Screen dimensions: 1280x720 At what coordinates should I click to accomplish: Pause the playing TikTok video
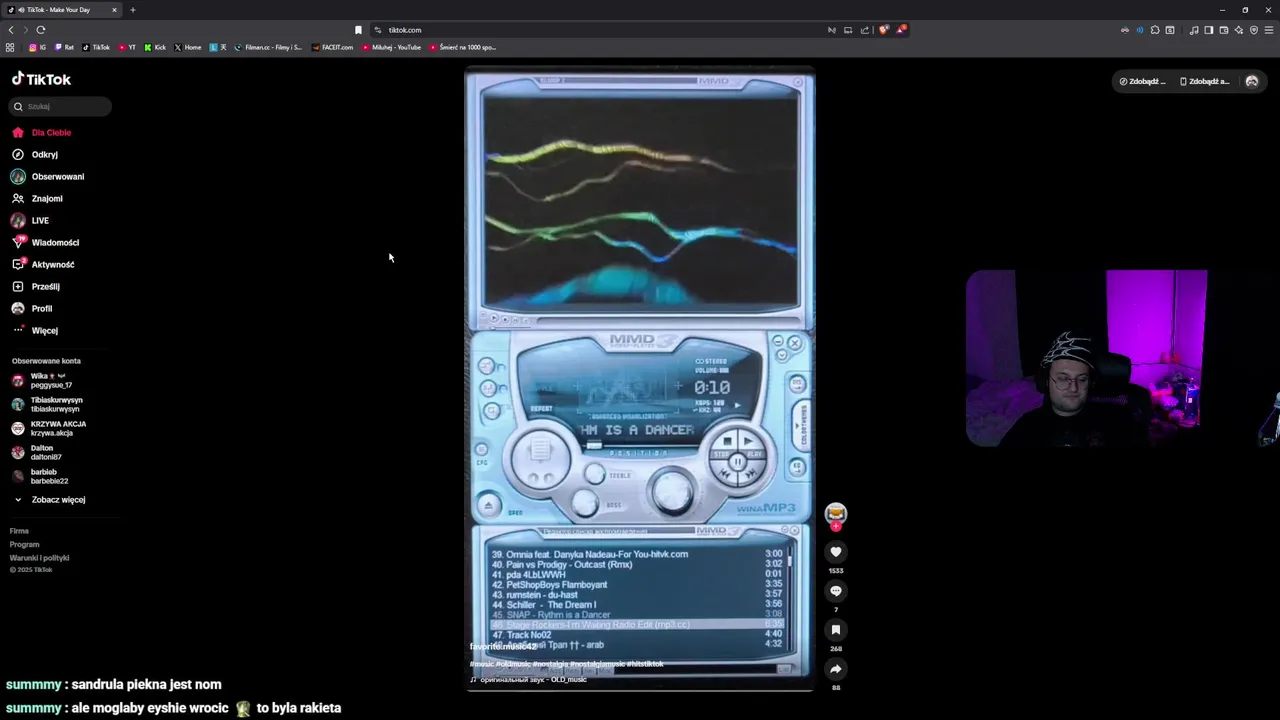click(640, 380)
